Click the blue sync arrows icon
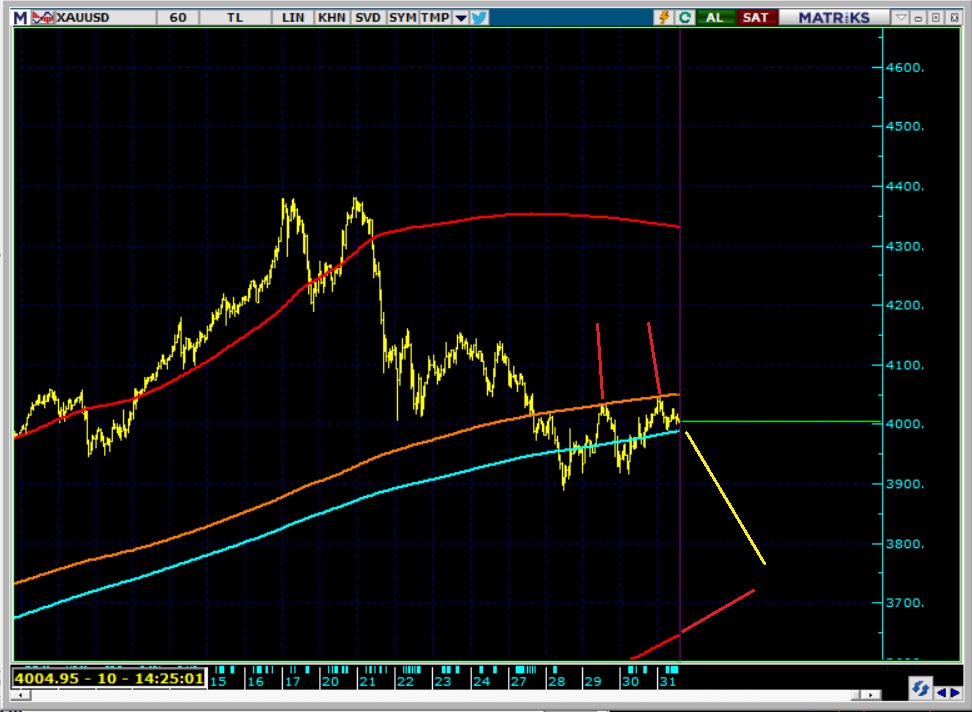This screenshot has width=972, height=712. pos(919,687)
